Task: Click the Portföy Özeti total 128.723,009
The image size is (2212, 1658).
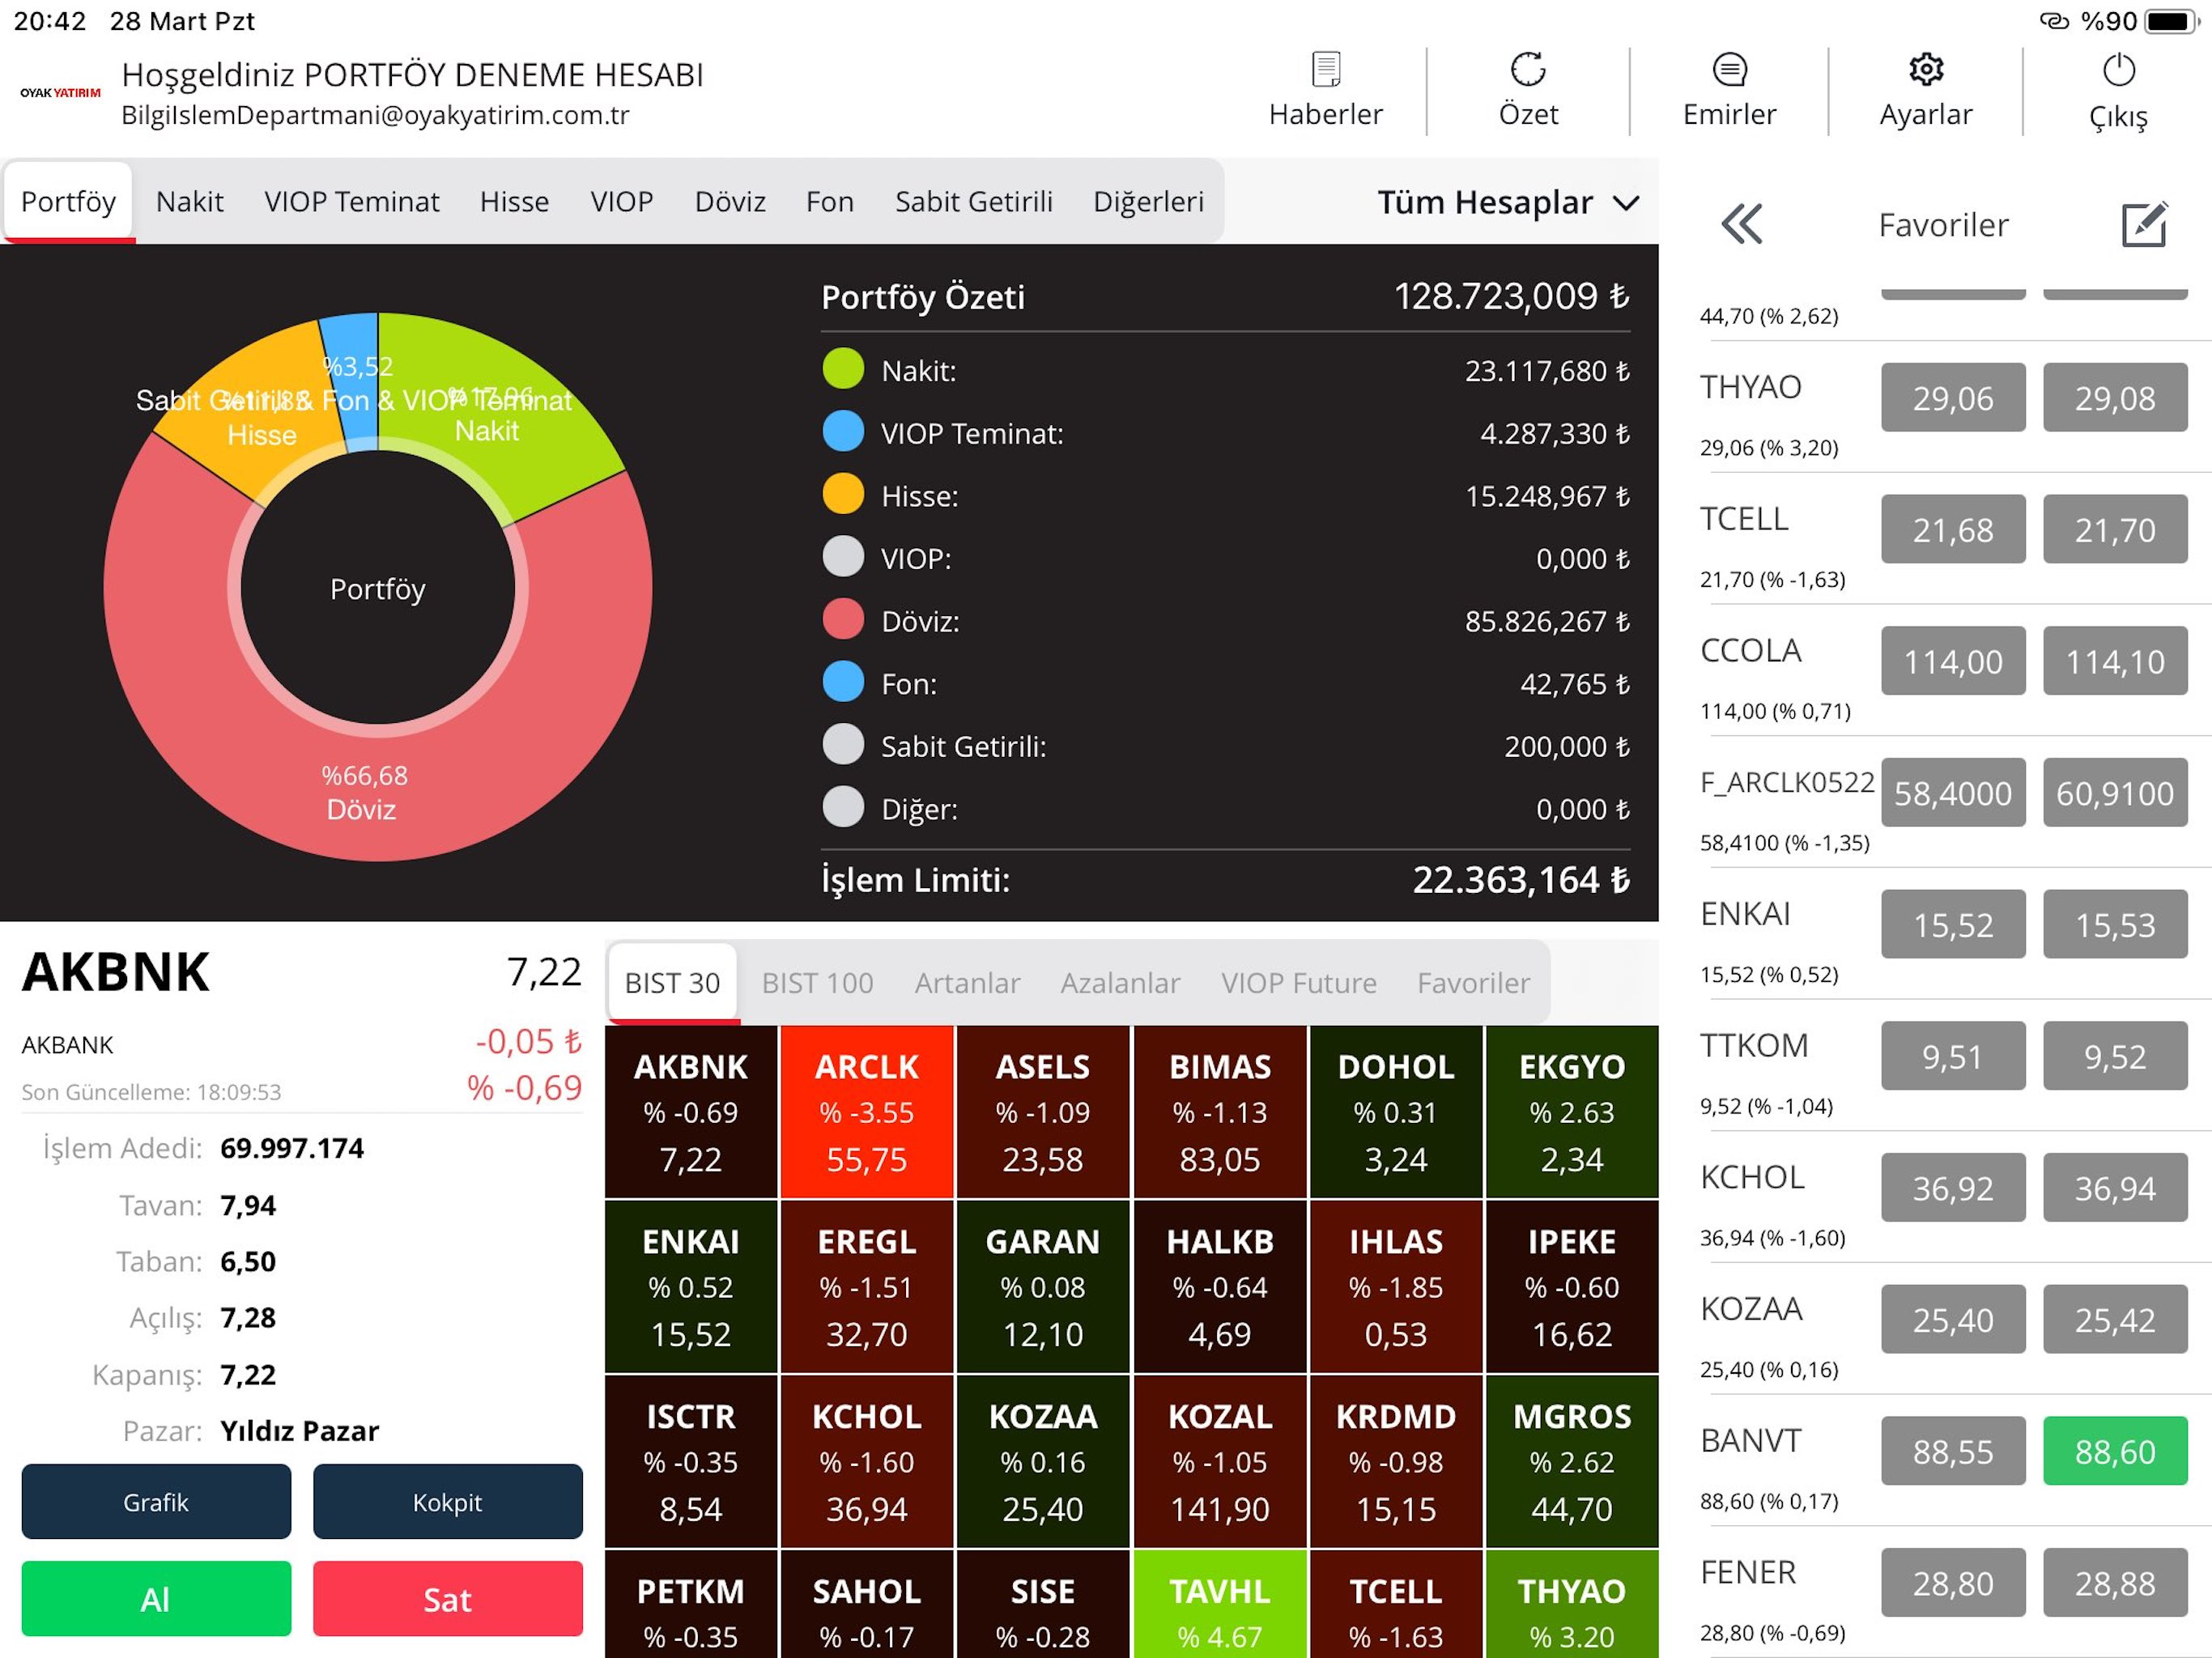Action: (x=1511, y=296)
